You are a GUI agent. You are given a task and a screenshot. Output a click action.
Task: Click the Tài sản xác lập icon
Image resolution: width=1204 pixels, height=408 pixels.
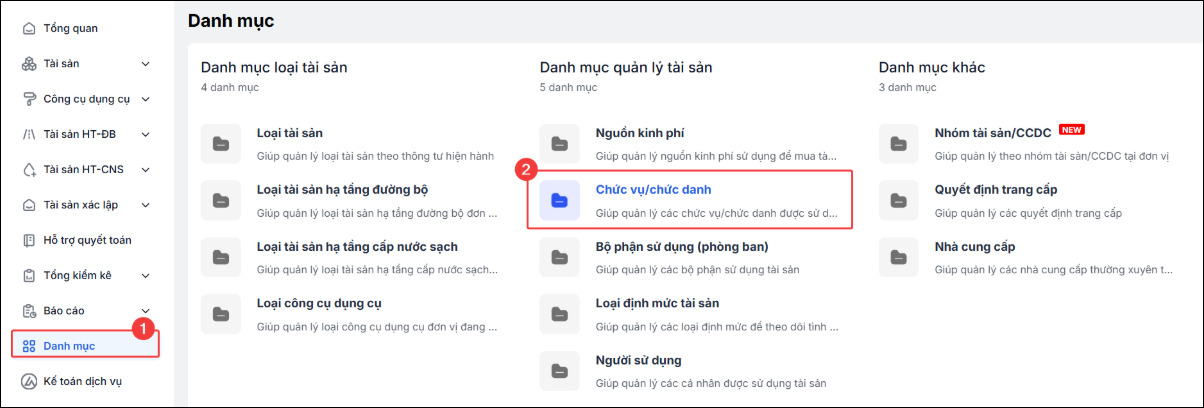(x=29, y=205)
